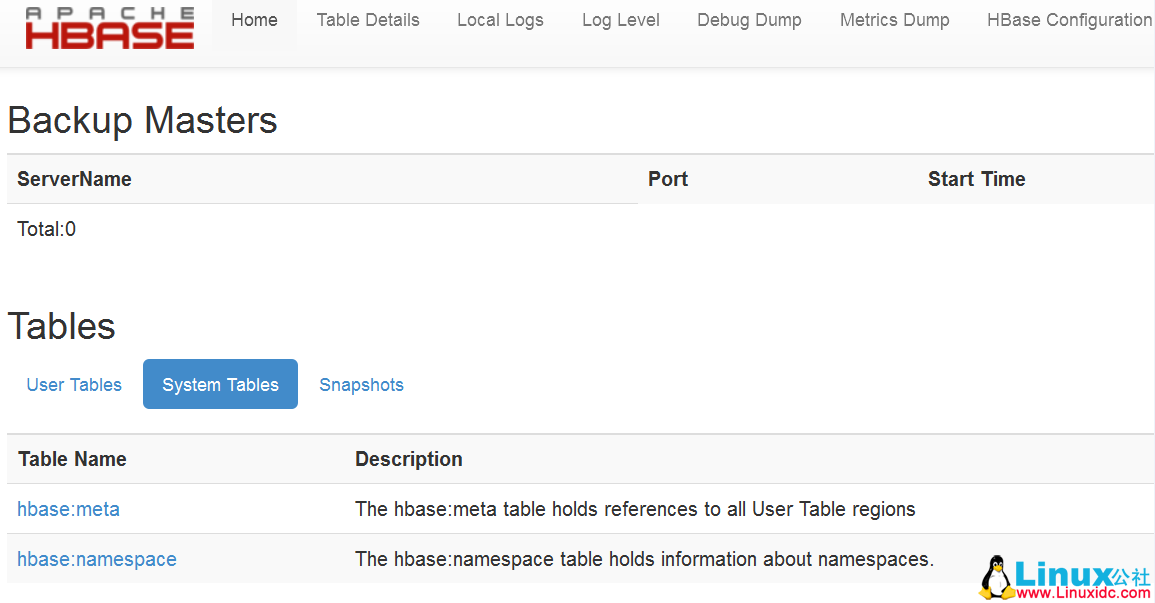Screen dimensions: 1155x603
Task: Open HBase Configuration from the navbar
Action: (1069, 19)
